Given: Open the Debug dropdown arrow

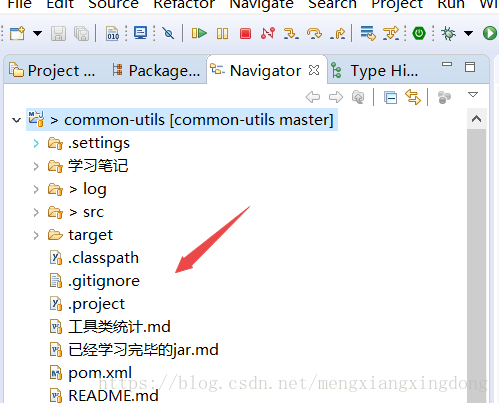Looking at the screenshot, I should click(x=468, y=33).
